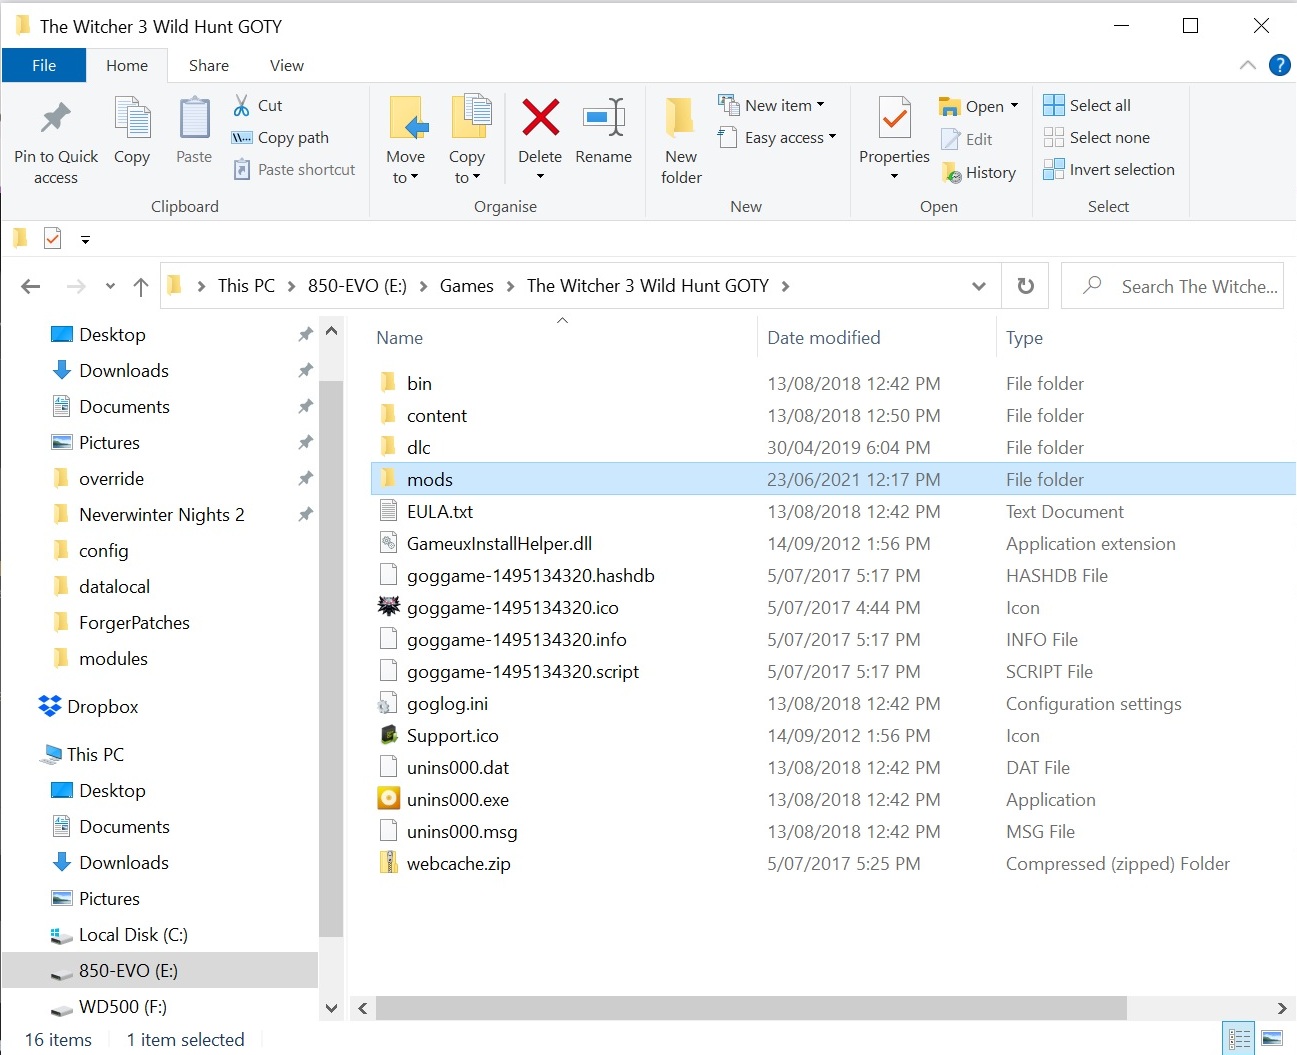Select all items

pos(1087,105)
